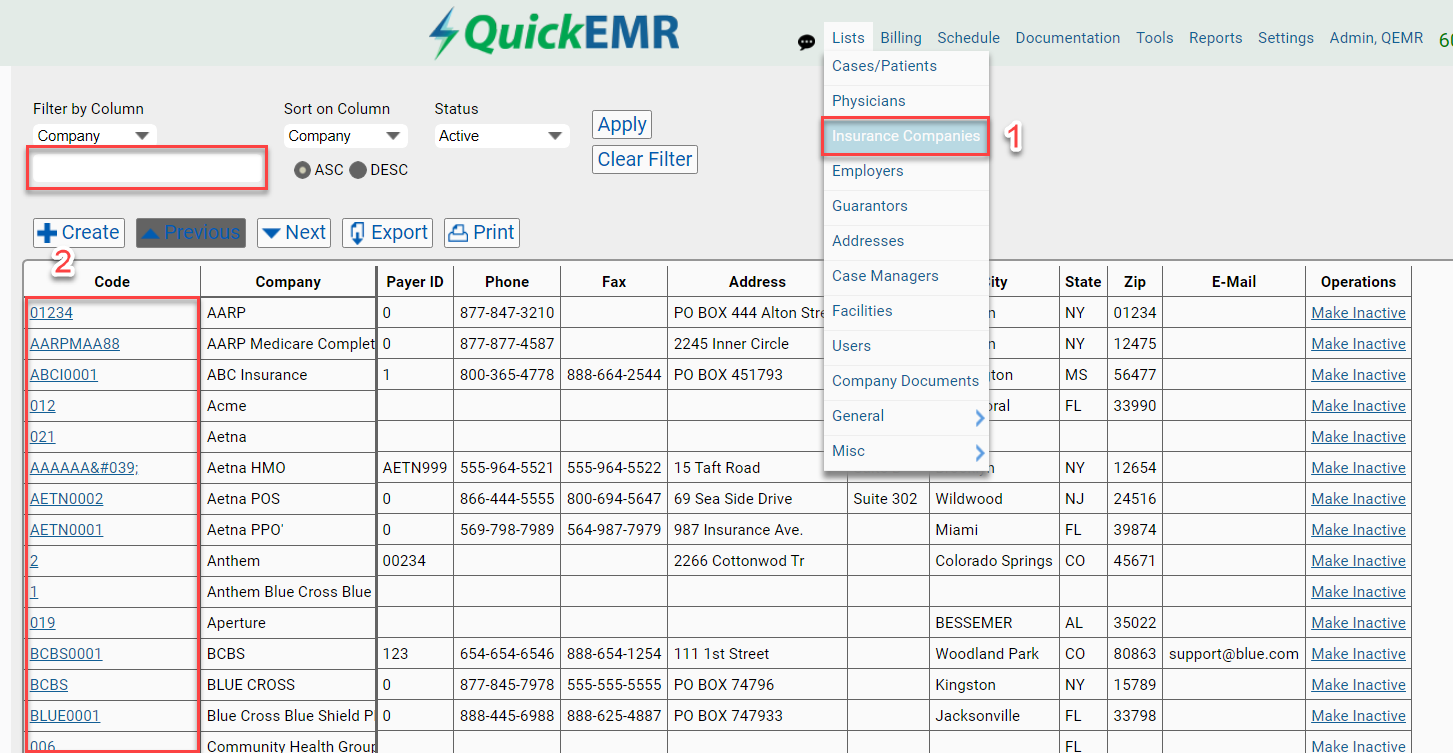This screenshot has height=753, width=1453.
Task: Open the Filter by Column dropdown
Action: coord(94,136)
